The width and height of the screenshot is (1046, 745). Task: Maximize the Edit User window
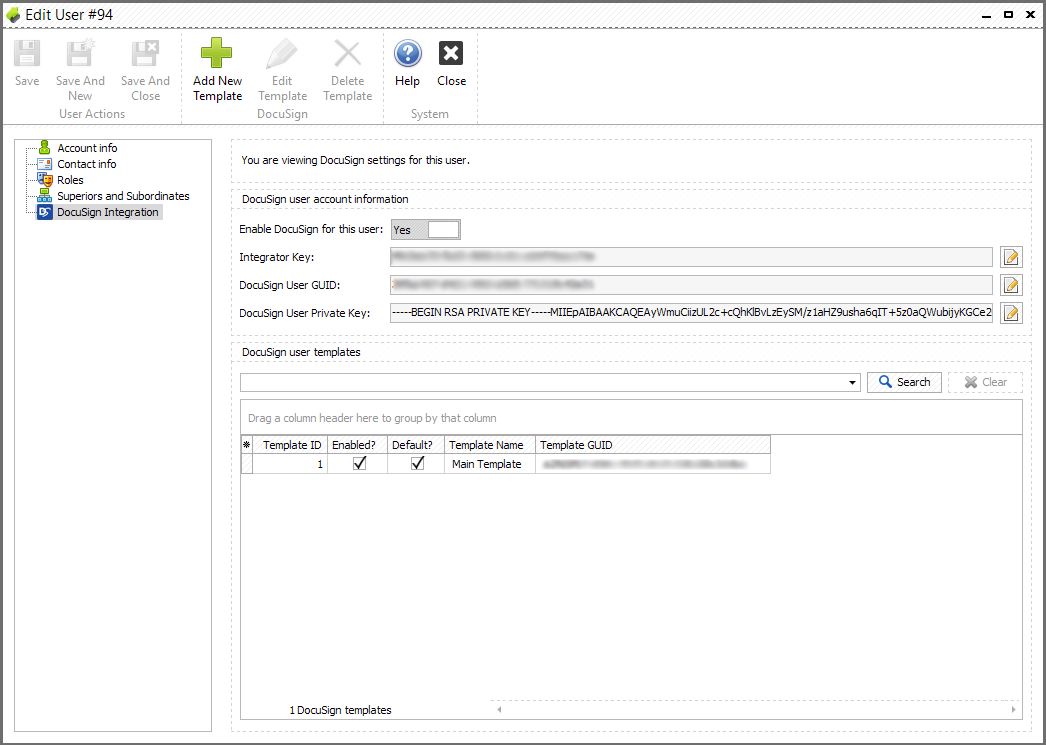coord(1009,15)
